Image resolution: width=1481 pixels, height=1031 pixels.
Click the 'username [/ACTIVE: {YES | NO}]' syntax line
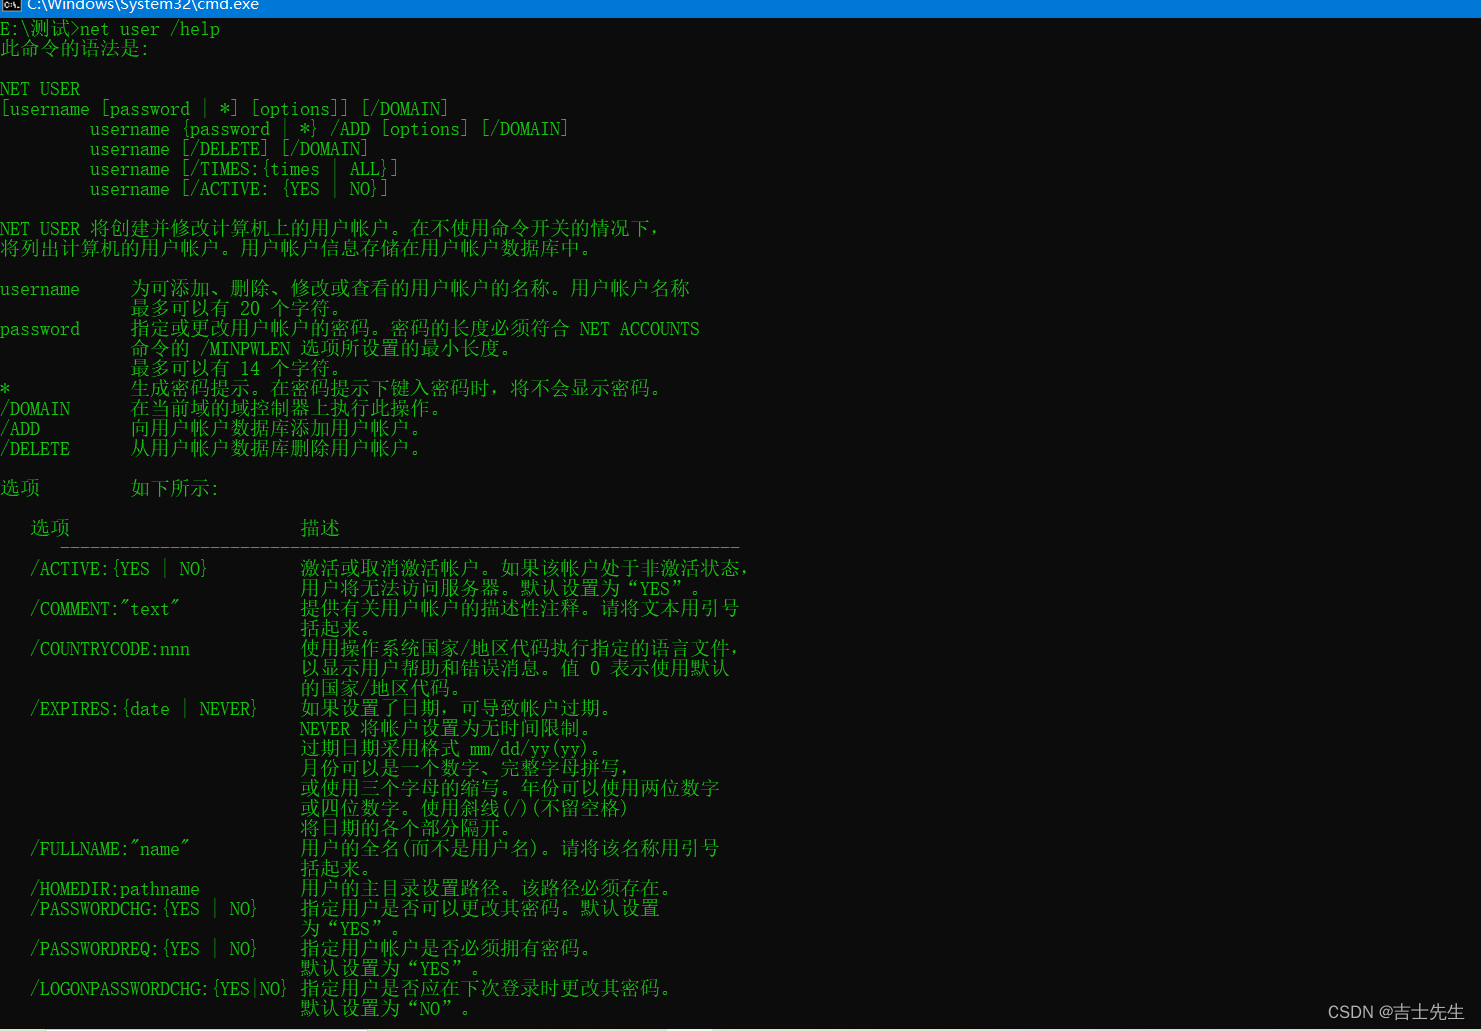coord(239,189)
